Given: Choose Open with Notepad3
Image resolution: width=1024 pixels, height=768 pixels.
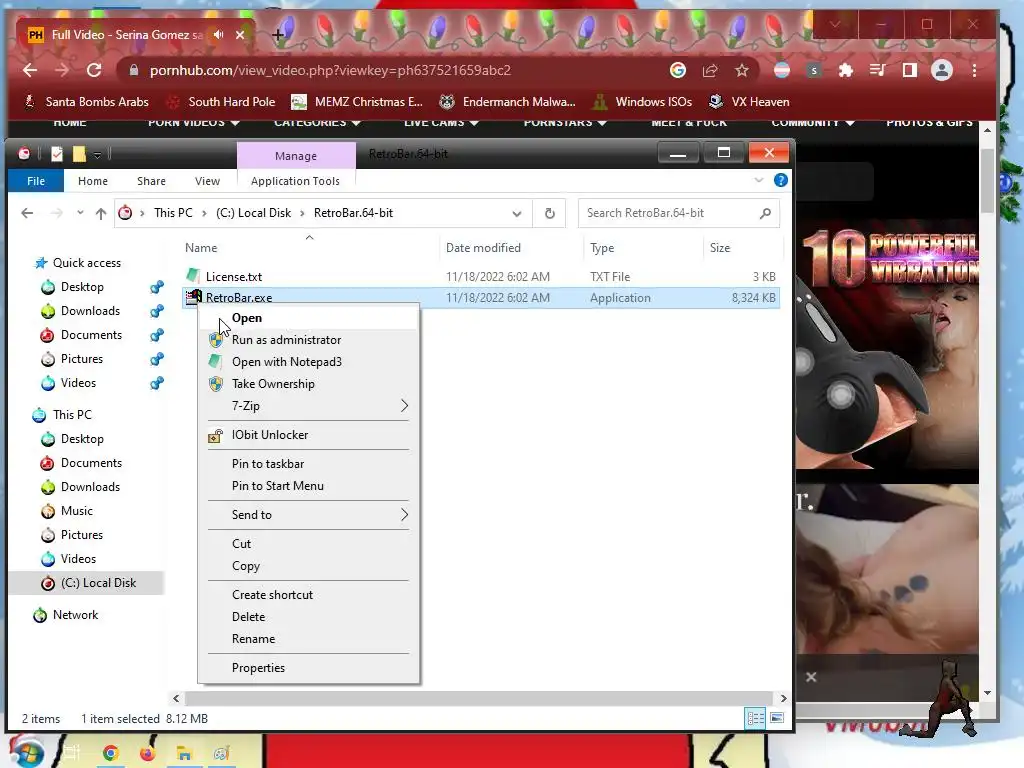Looking at the screenshot, I should 287,362.
